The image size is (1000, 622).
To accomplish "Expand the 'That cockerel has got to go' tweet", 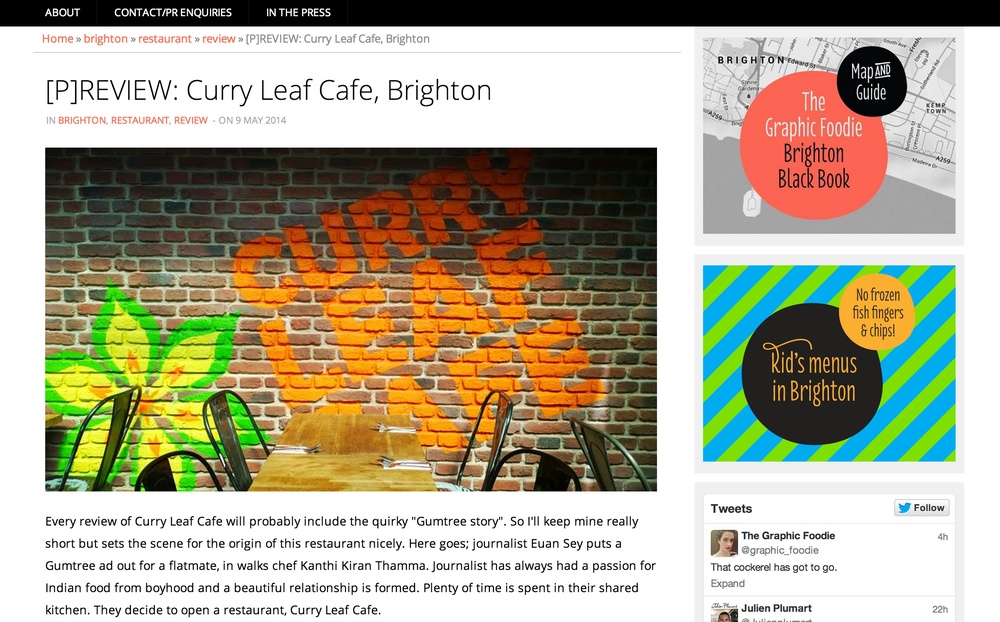I will (x=727, y=584).
